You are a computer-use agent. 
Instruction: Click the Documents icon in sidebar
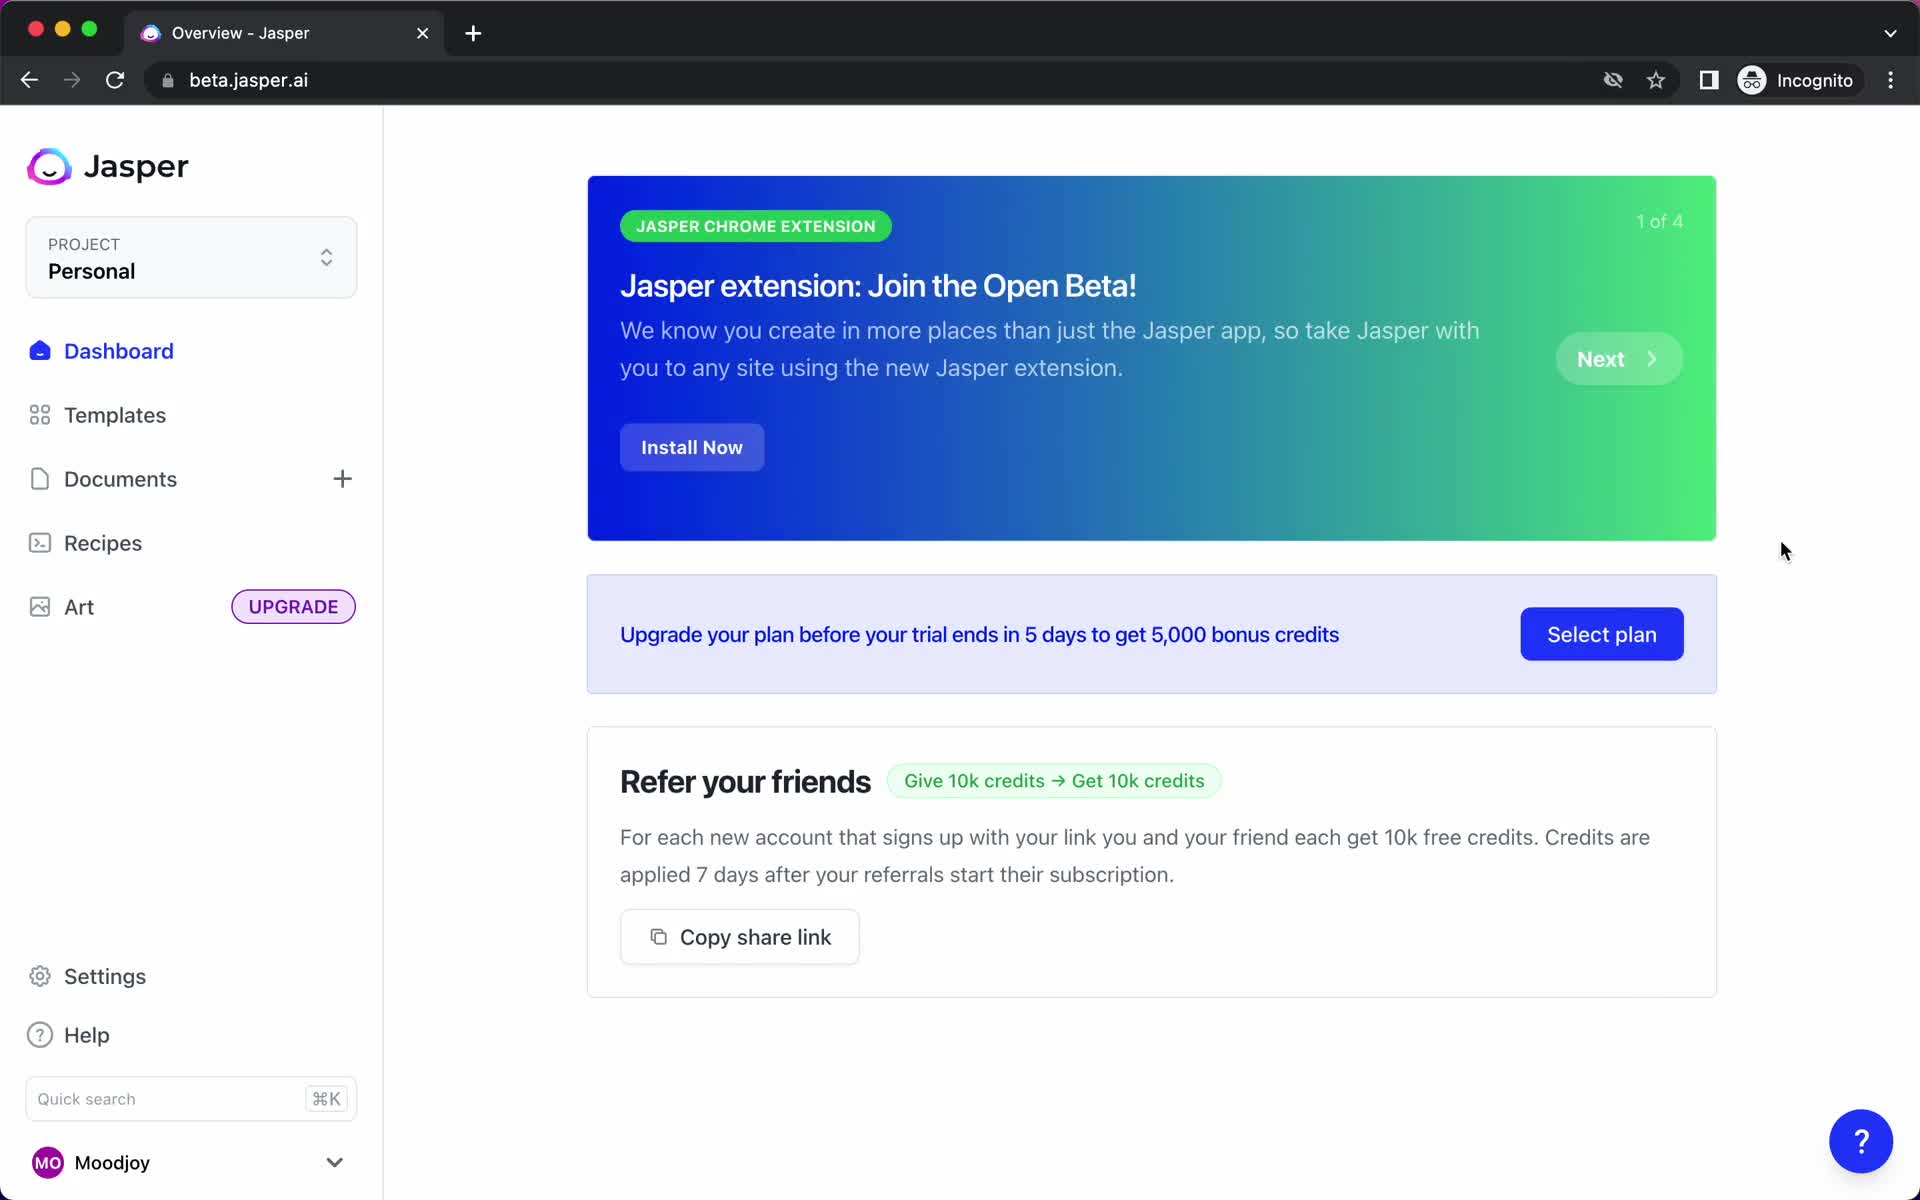[x=39, y=478]
